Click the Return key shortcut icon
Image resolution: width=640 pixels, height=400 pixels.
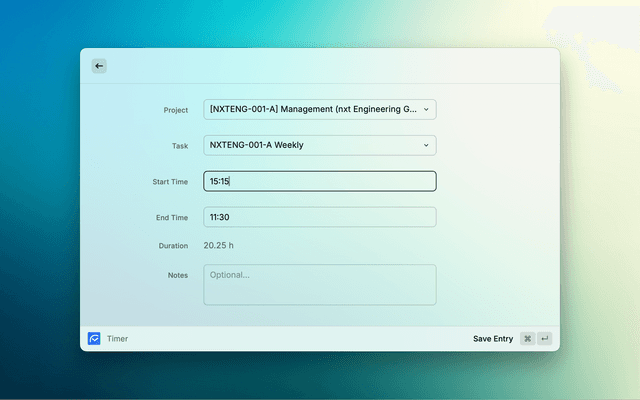coord(544,338)
